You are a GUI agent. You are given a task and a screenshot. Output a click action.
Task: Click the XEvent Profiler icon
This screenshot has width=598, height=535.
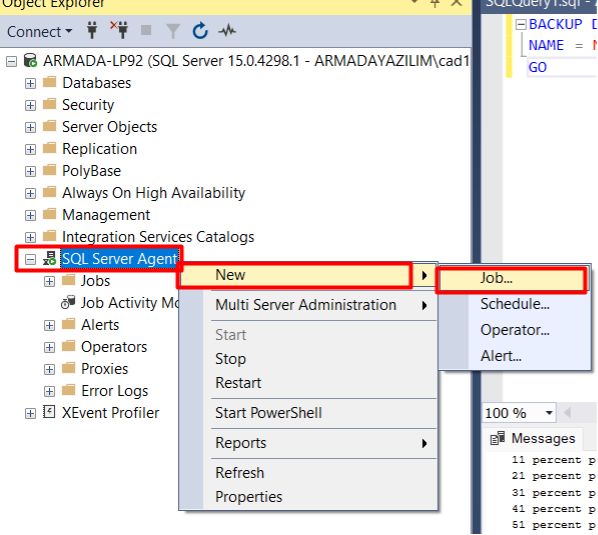[x=49, y=412]
